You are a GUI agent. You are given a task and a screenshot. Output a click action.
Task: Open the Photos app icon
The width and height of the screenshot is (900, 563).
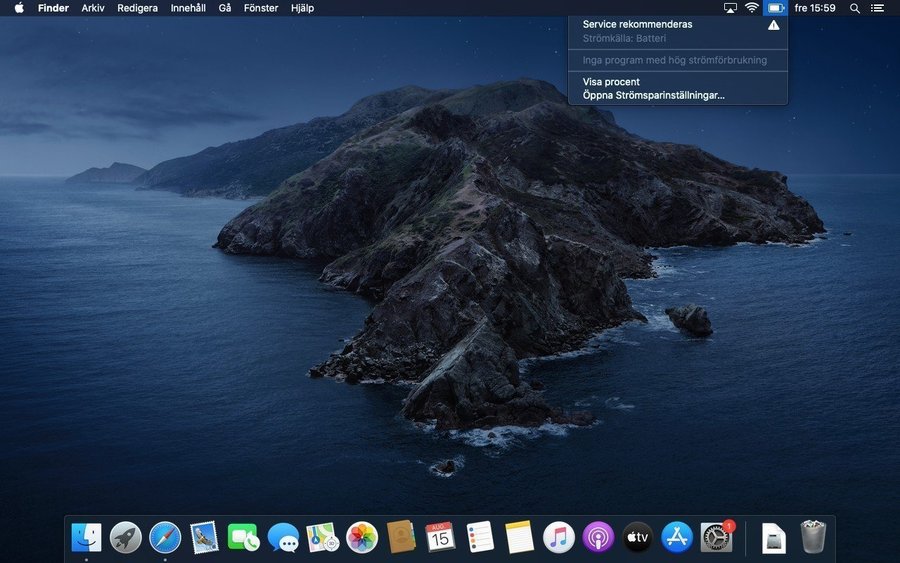(362, 537)
